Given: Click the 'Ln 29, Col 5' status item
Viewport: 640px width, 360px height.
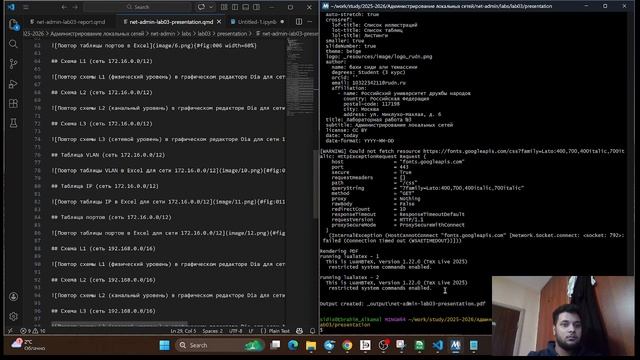Looking at the screenshot, I should click(x=183, y=331).
